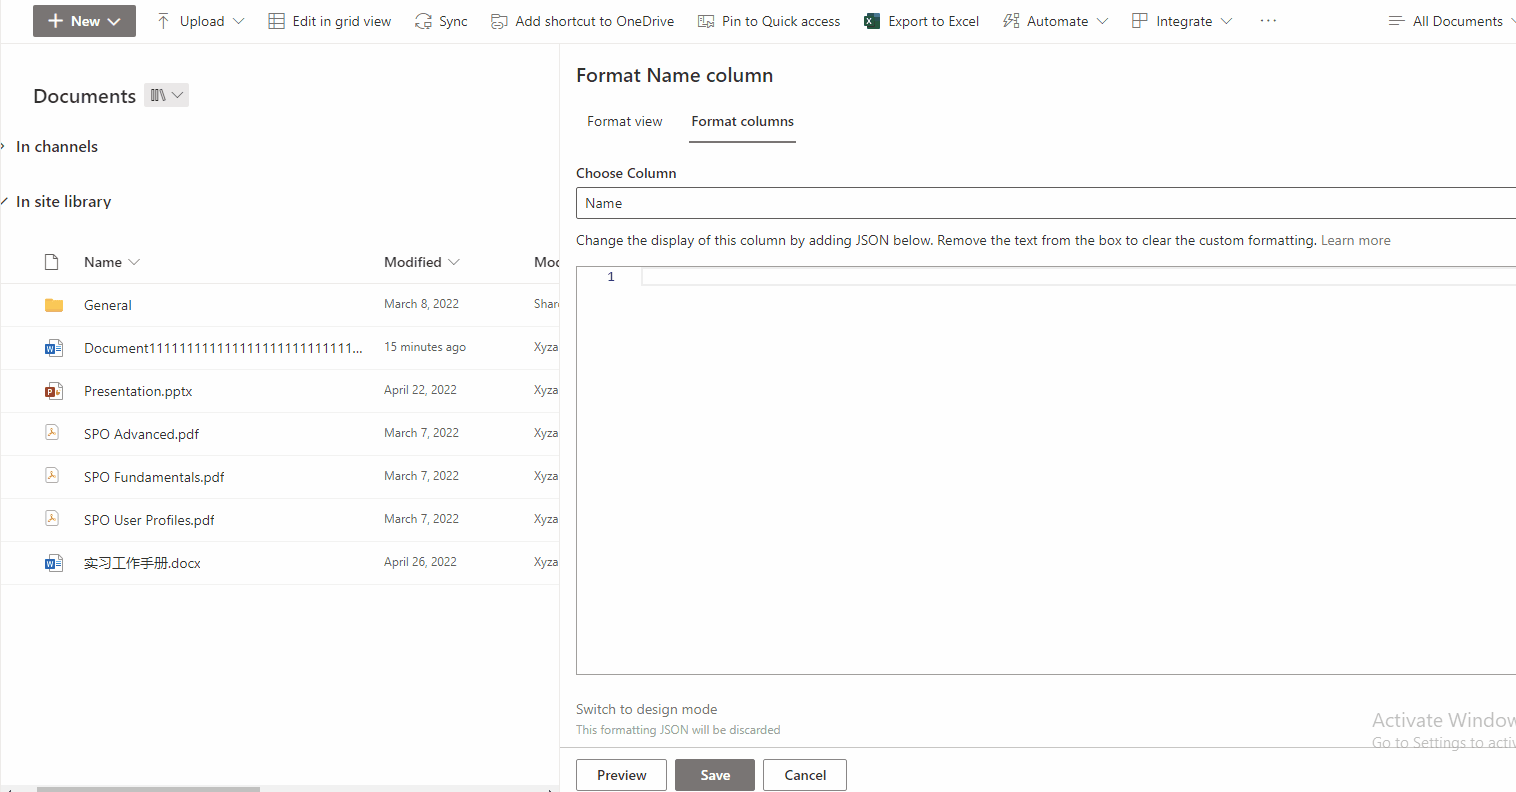Open the Documents library view dropdown

tap(167, 95)
